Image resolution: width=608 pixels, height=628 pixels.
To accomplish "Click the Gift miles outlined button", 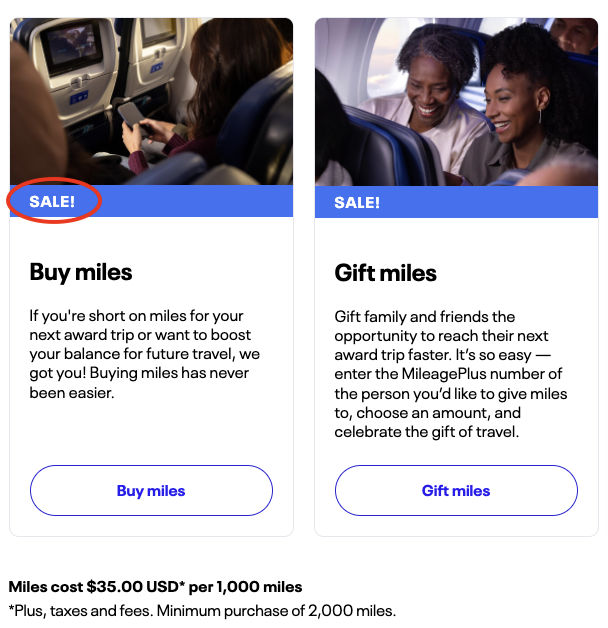I will pos(456,490).
